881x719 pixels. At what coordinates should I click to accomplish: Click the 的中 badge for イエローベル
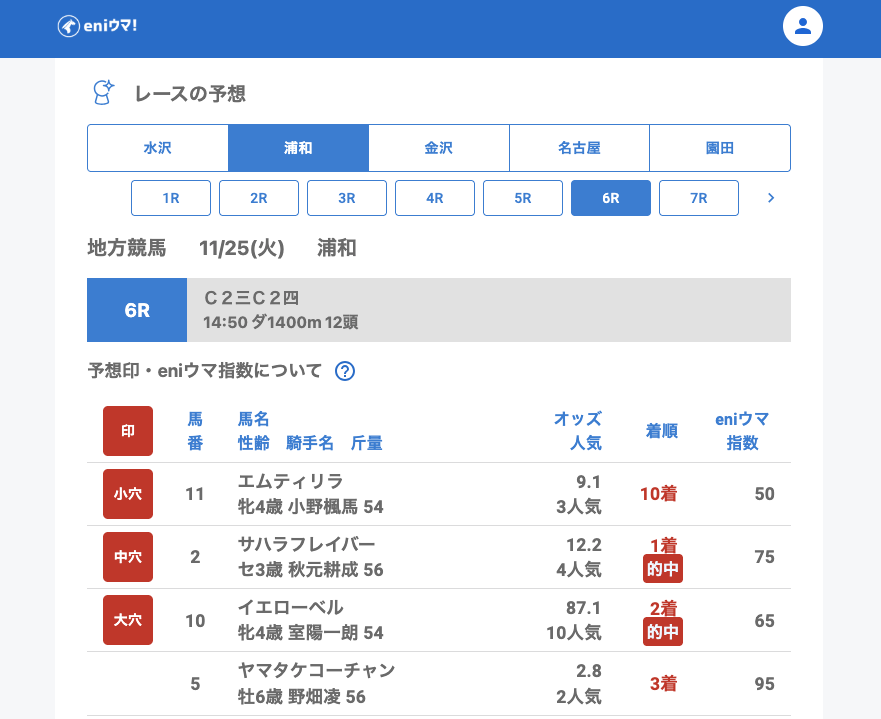tap(663, 632)
